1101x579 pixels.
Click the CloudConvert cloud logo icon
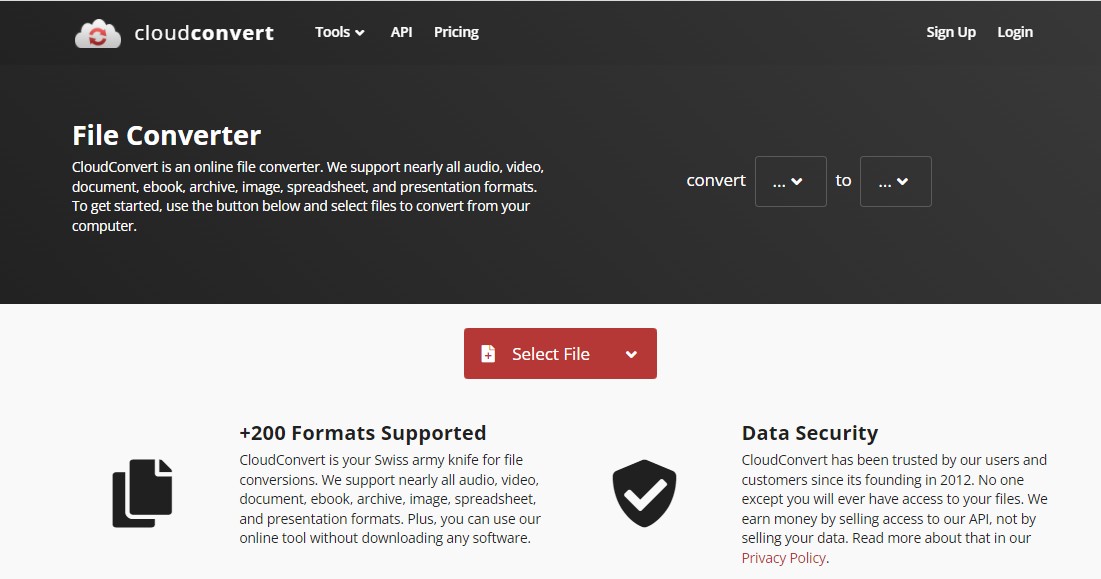point(97,33)
